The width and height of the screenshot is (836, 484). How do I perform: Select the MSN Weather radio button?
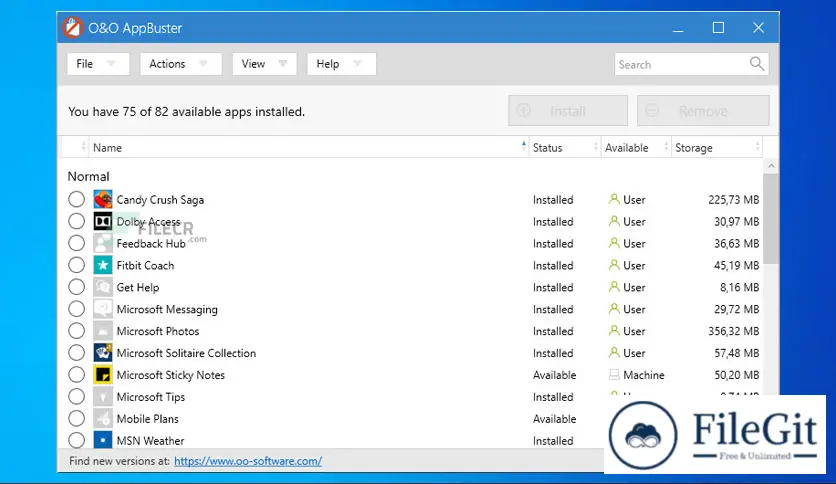coord(76,440)
